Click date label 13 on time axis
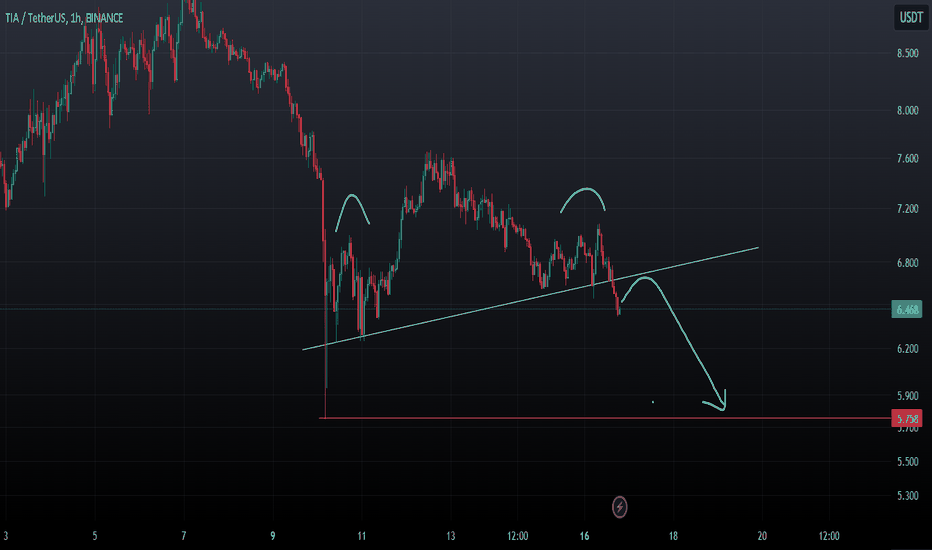The width and height of the screenshot is (932, 550). [x=451, y=536]
